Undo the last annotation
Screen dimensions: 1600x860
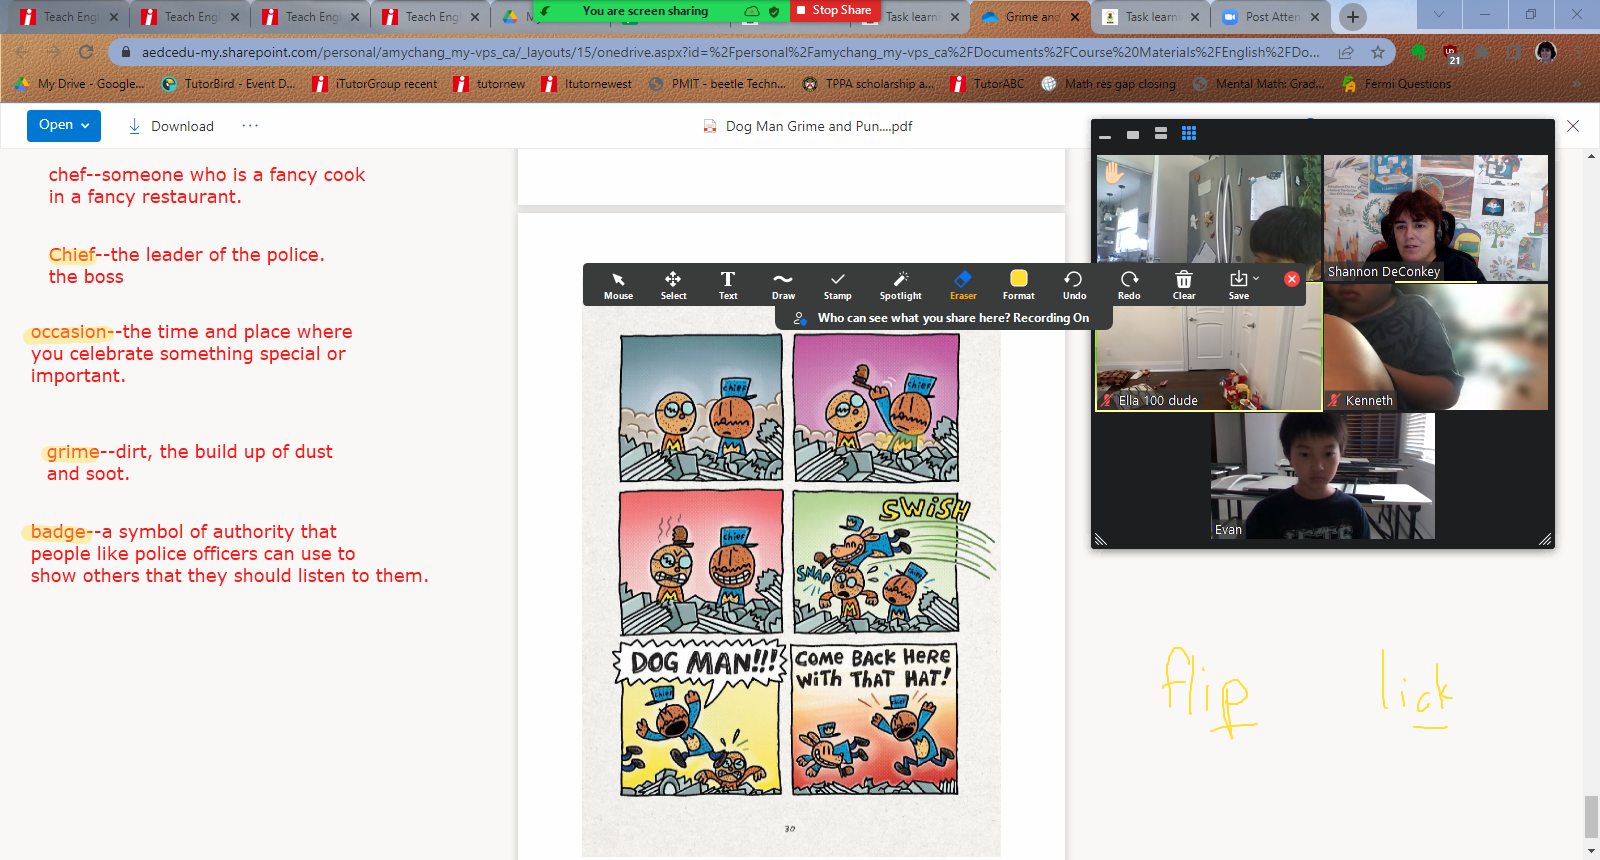tap(1074, 285)
